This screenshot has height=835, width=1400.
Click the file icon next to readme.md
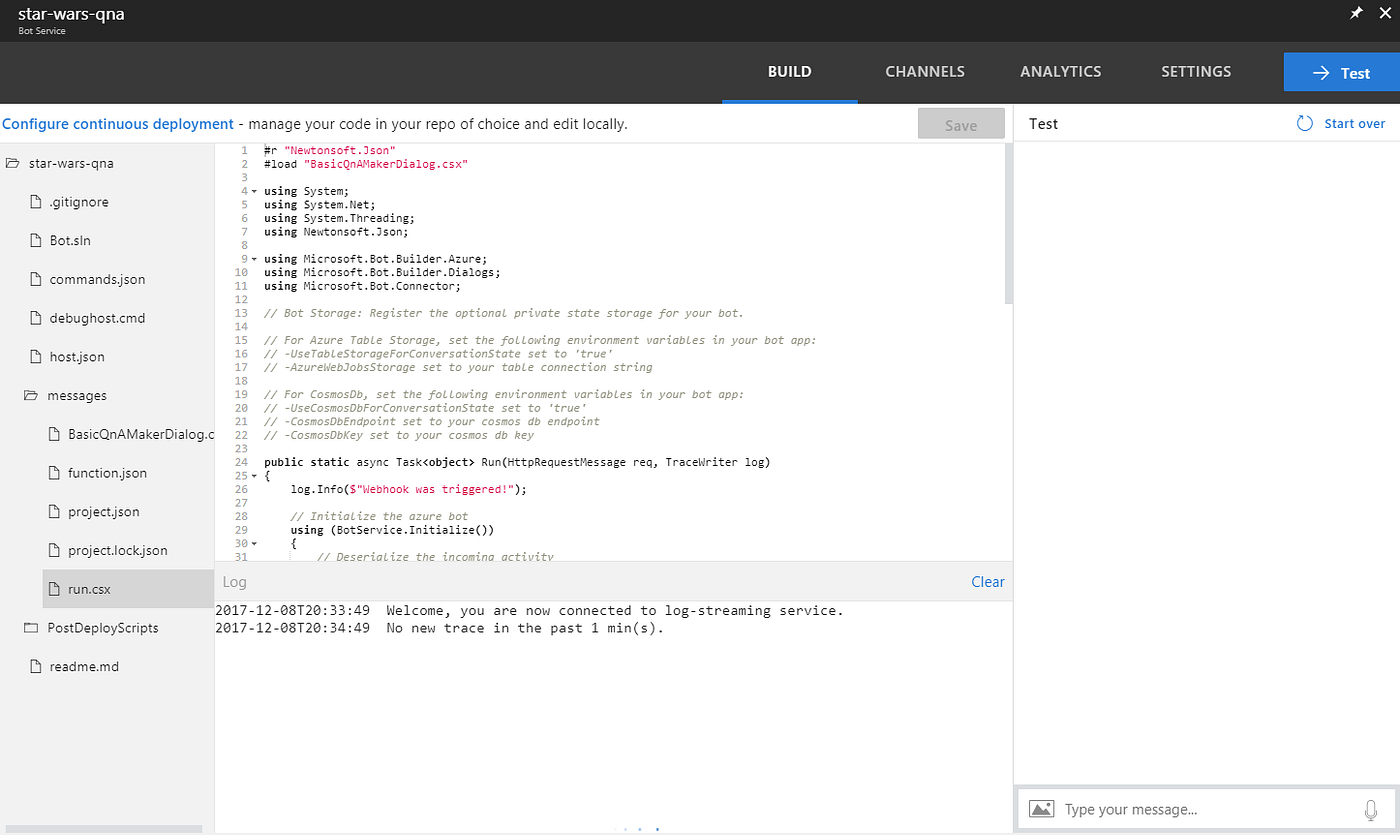[x=35, y=666]
